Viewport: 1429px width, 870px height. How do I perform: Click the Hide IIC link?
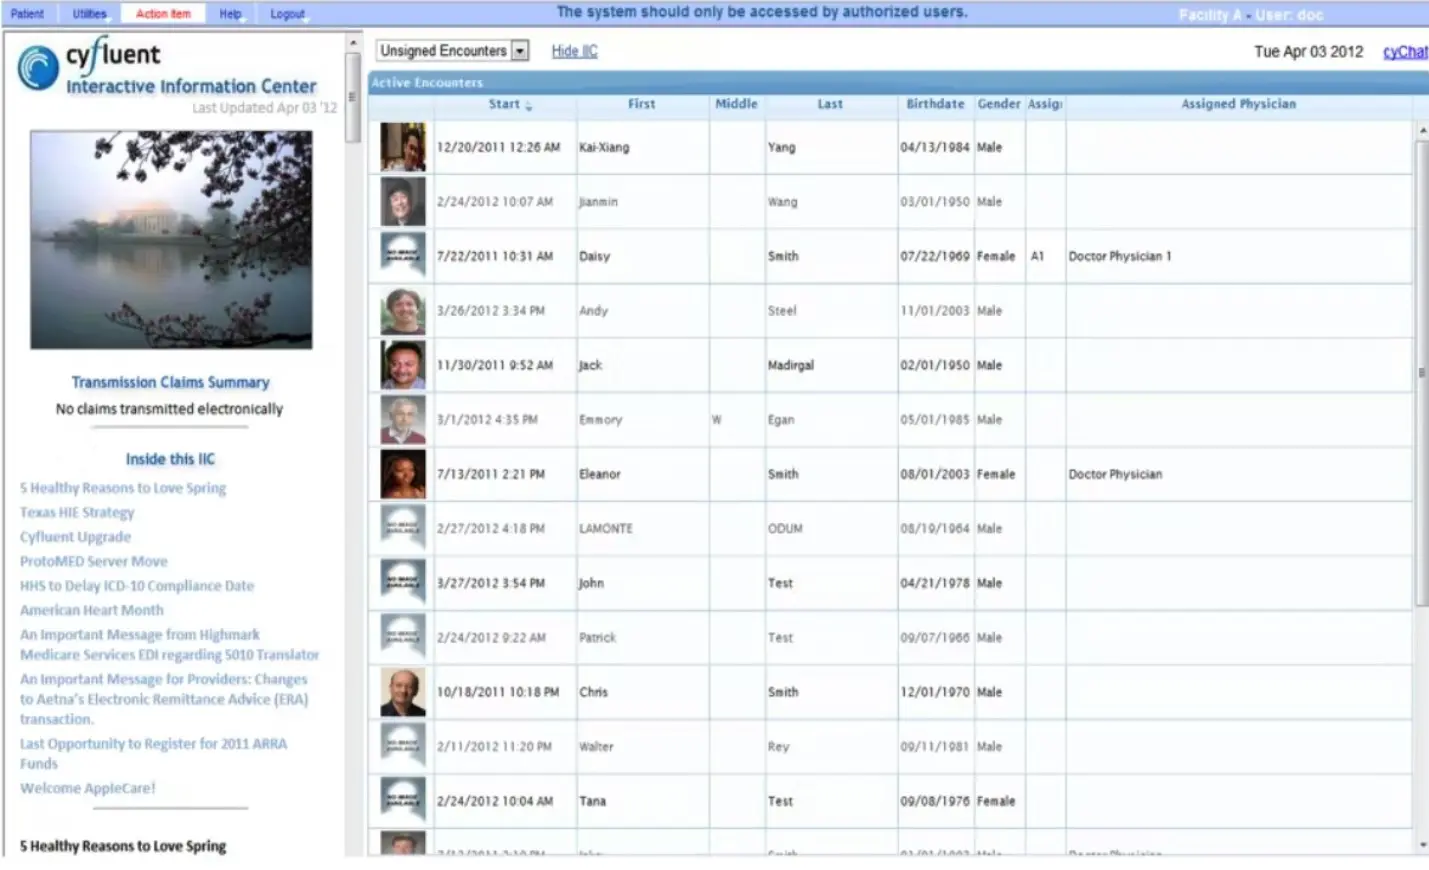pyautogui.click(x=573, y=51)
